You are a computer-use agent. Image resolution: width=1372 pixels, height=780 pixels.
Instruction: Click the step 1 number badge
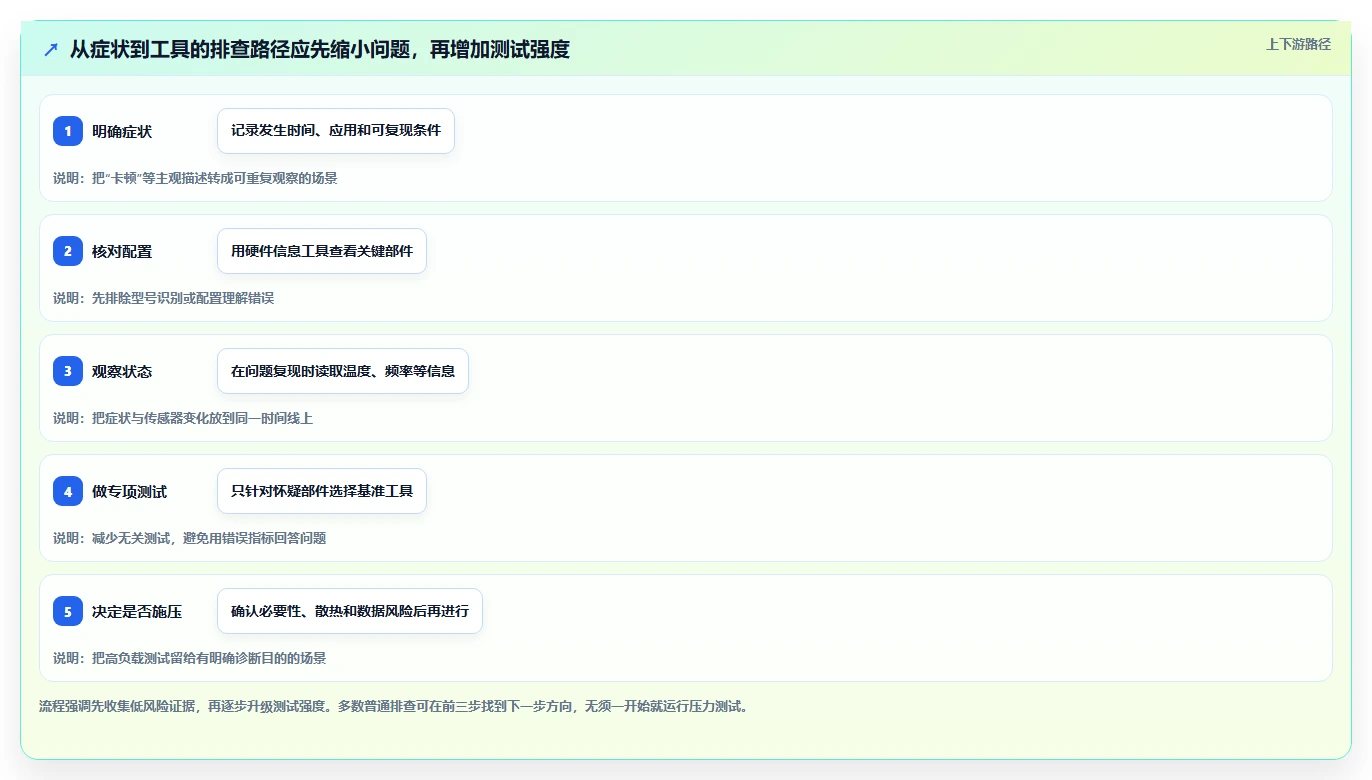68,131
